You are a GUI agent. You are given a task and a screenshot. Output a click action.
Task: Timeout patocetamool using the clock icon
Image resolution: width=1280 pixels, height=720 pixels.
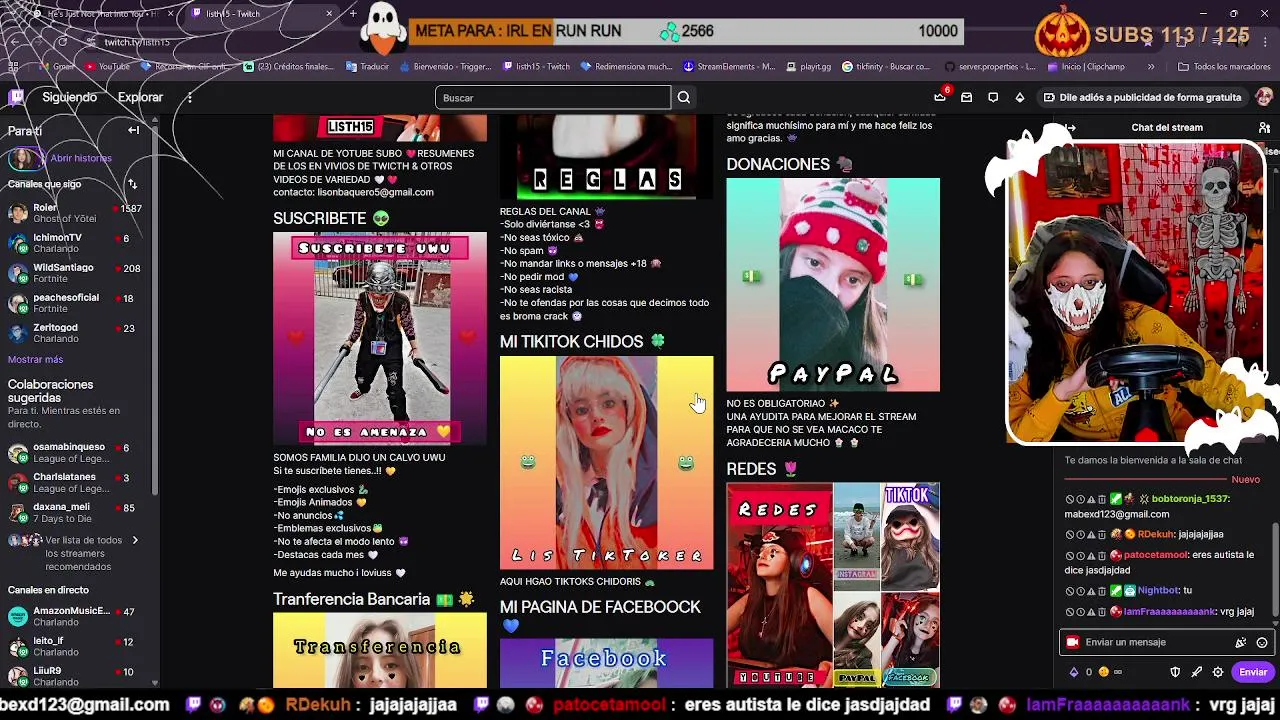click(1080, 555)
